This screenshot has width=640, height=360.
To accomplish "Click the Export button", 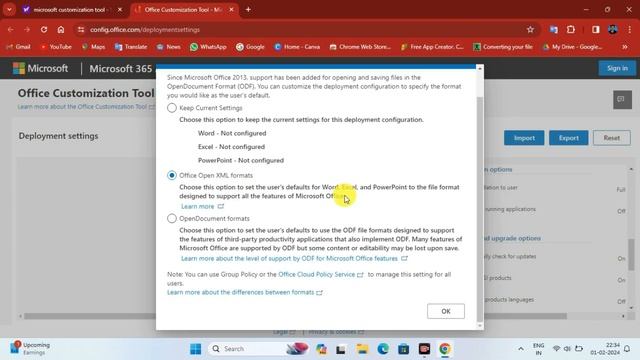I will (569, 138).
